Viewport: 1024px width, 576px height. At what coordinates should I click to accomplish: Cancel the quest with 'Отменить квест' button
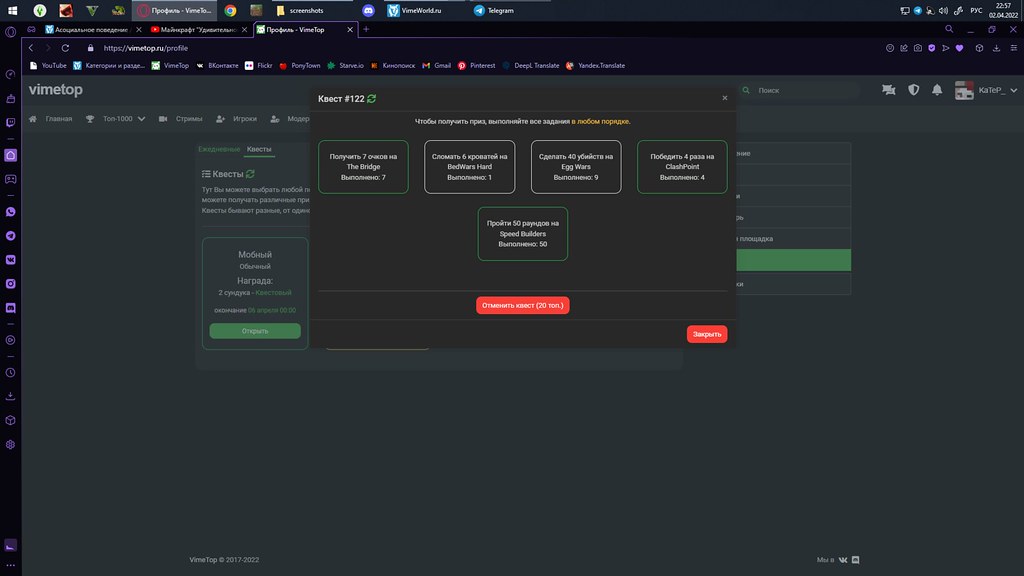tap(522, 305)
